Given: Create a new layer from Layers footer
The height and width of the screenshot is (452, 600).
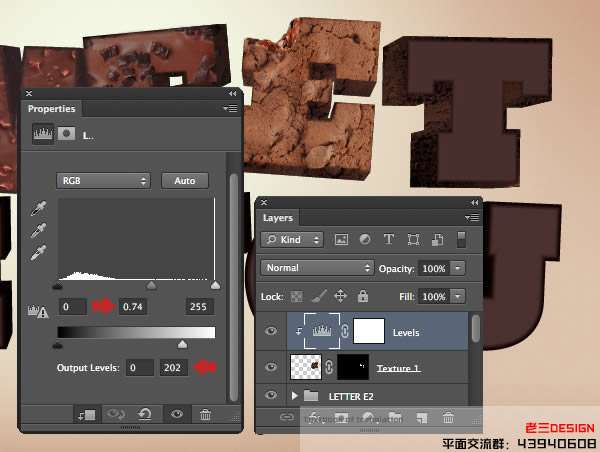Looking at the screenshot, I should click(422, 418).
